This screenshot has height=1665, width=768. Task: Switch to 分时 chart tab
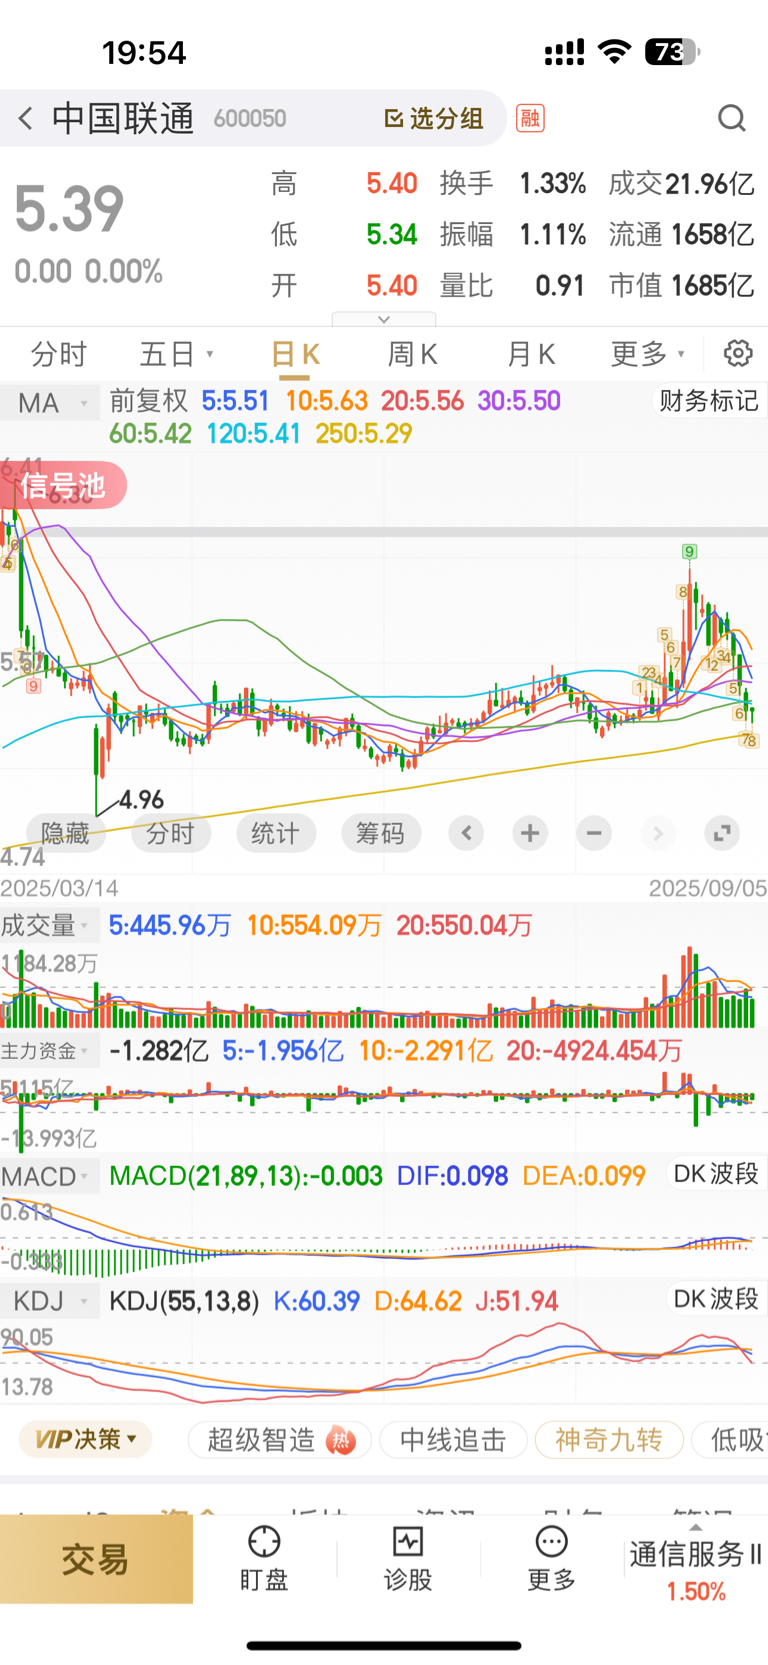tap(59, 354)
